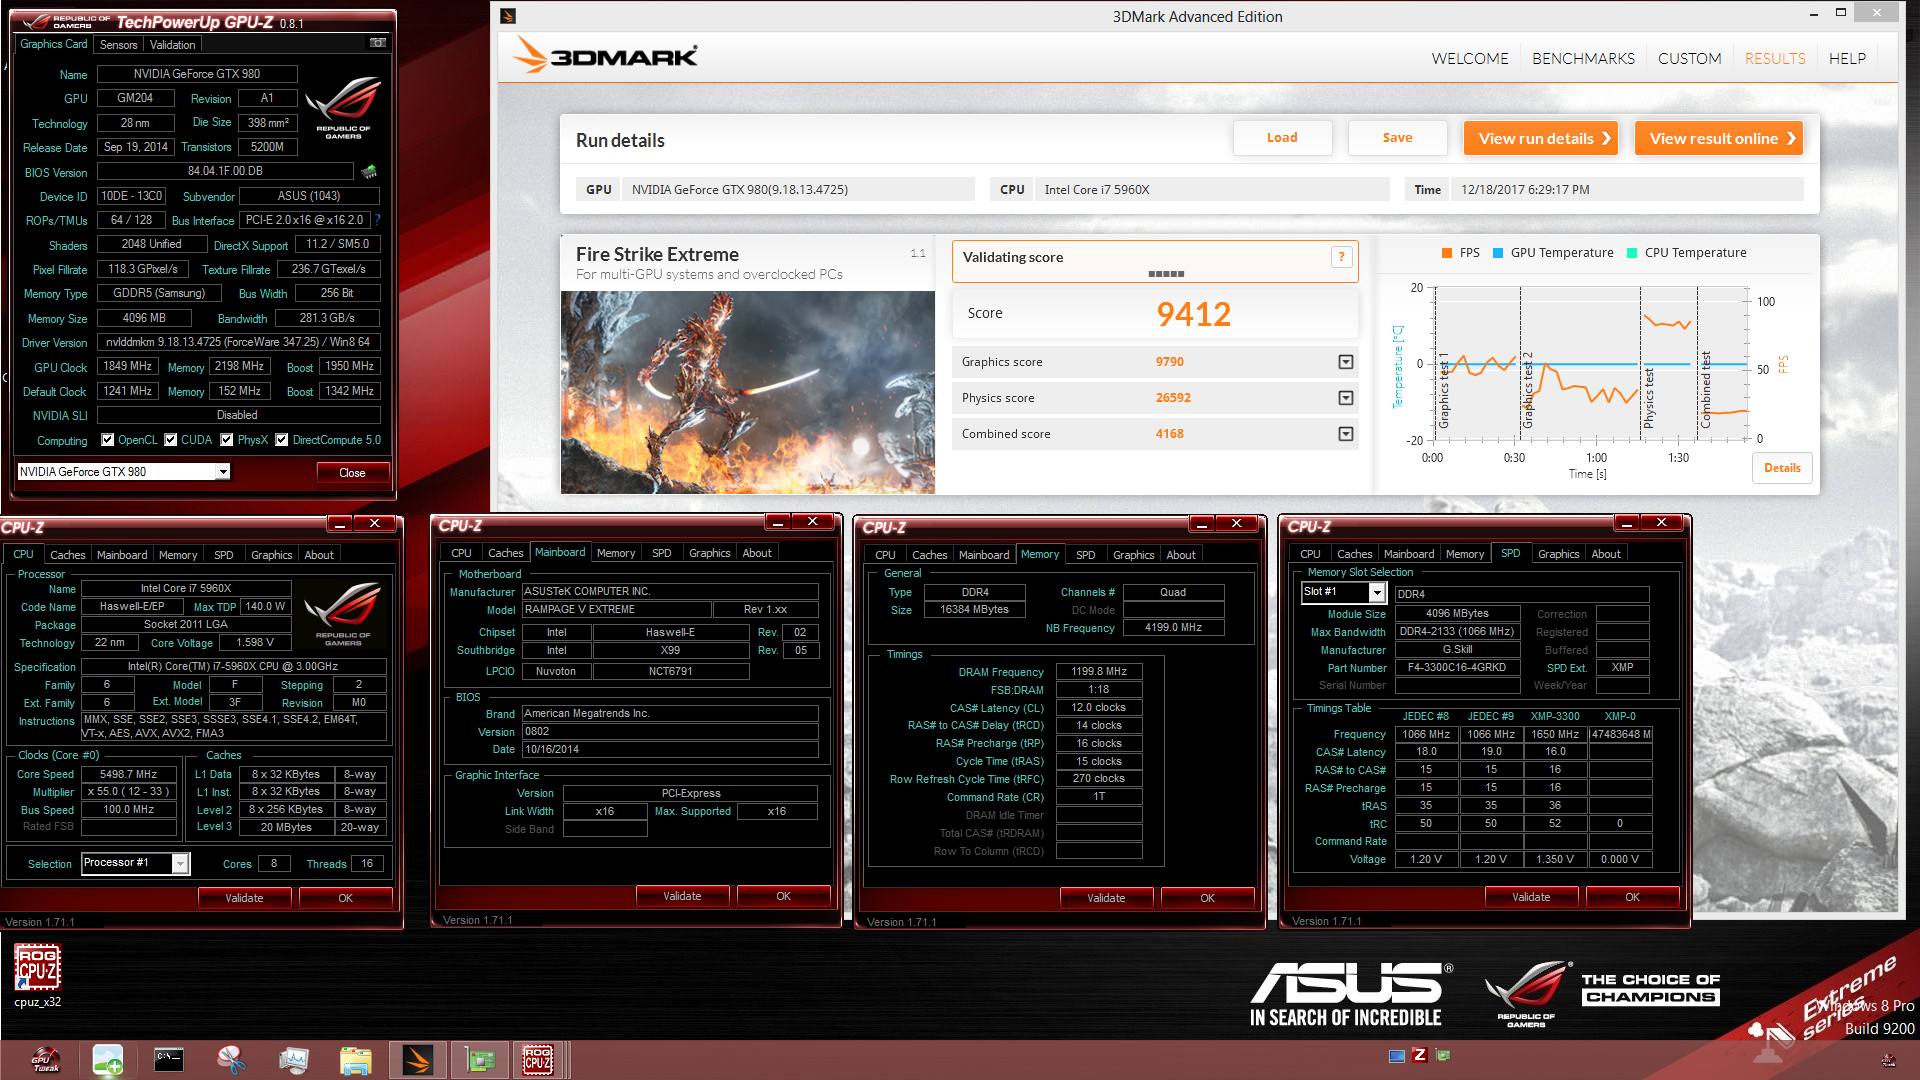Switch to ROG CPU-Z taskbar icon

539,1059
